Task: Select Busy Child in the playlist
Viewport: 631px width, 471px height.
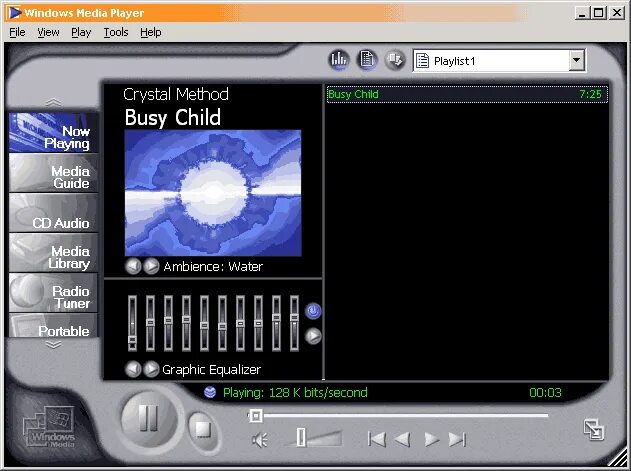Action: click(x=467, y=94)
